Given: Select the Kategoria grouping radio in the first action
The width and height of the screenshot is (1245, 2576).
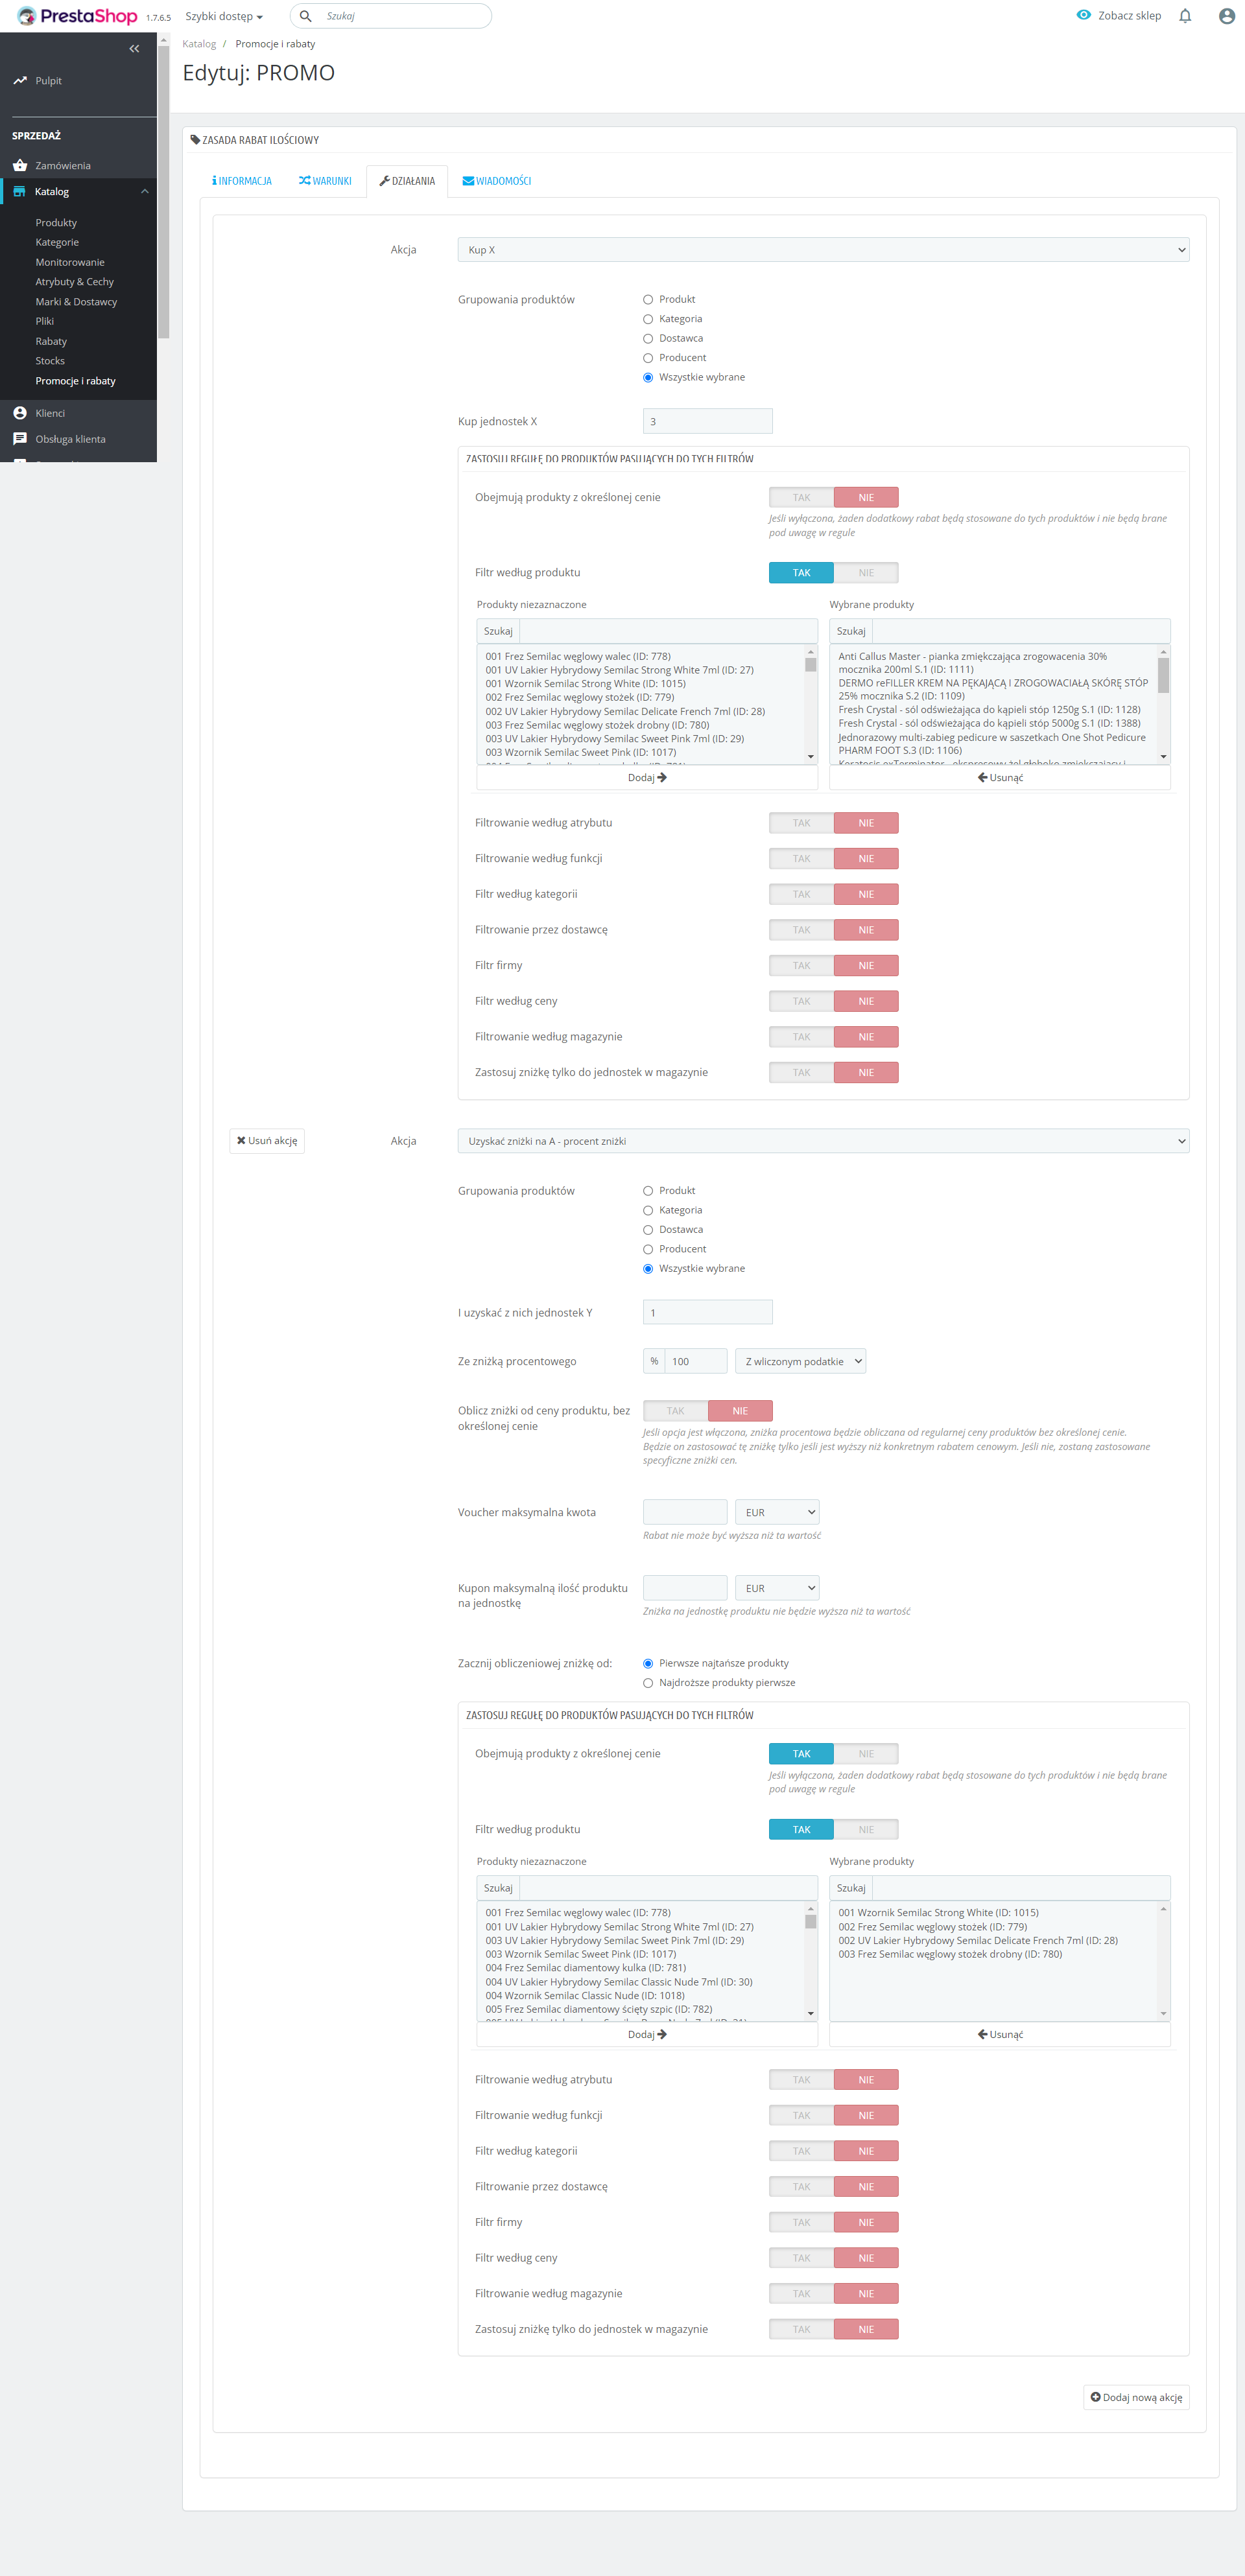Looking at the screenshot, I should [648, 319].
